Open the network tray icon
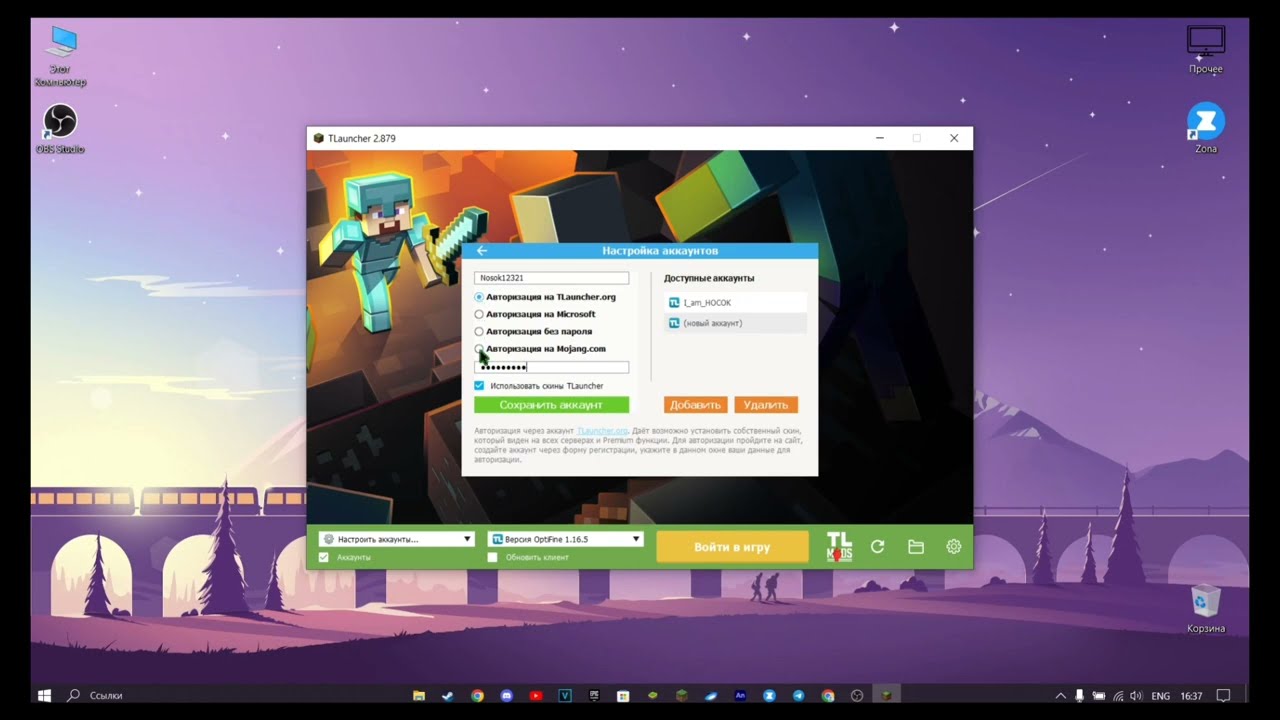Viewport: 1280px width, 720px height. point(1118,696)
